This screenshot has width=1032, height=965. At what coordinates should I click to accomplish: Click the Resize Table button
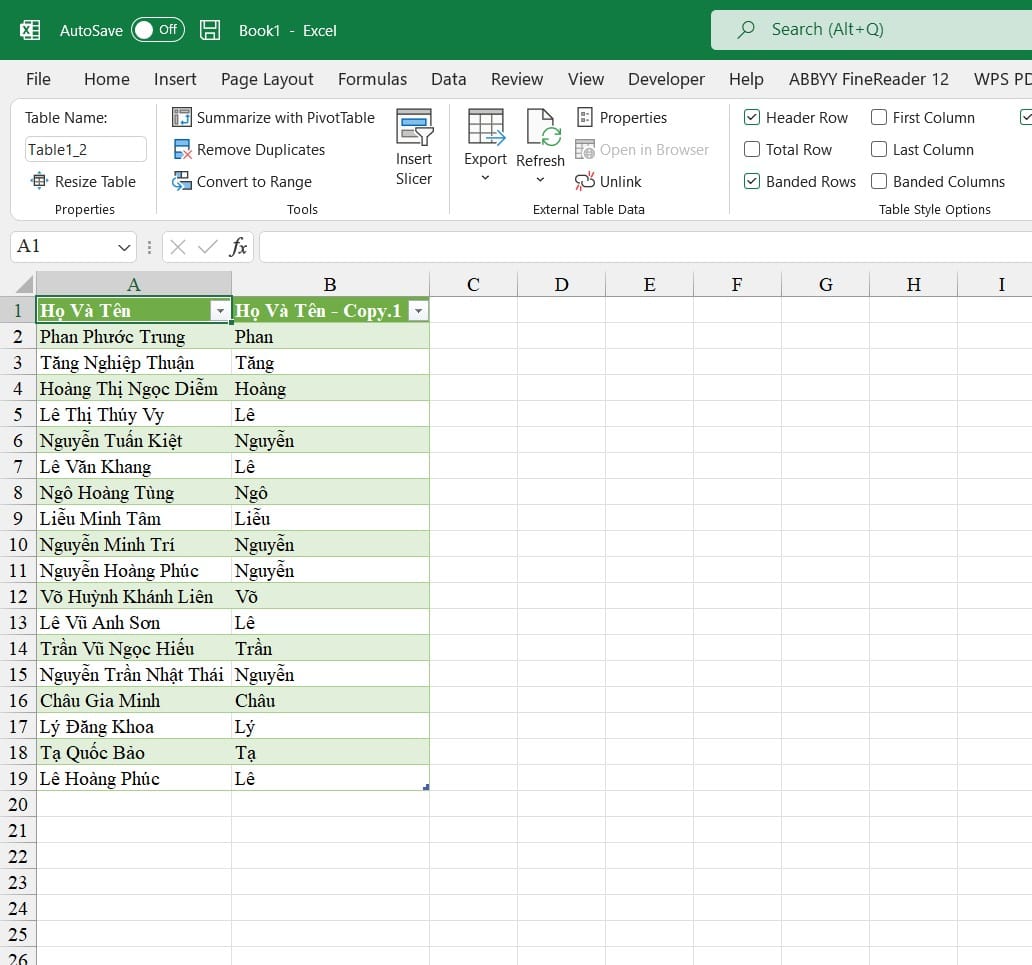tap(83, 182)
